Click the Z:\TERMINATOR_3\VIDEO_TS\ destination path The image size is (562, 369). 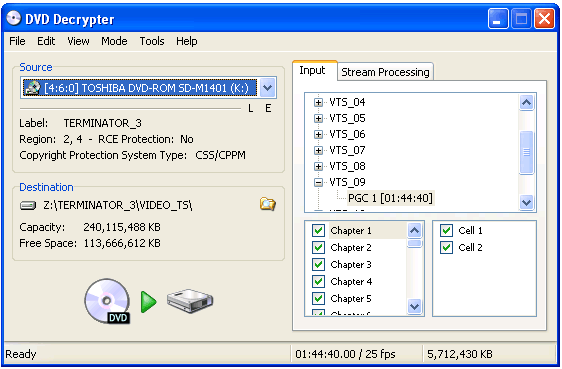[x=118, y=205]
